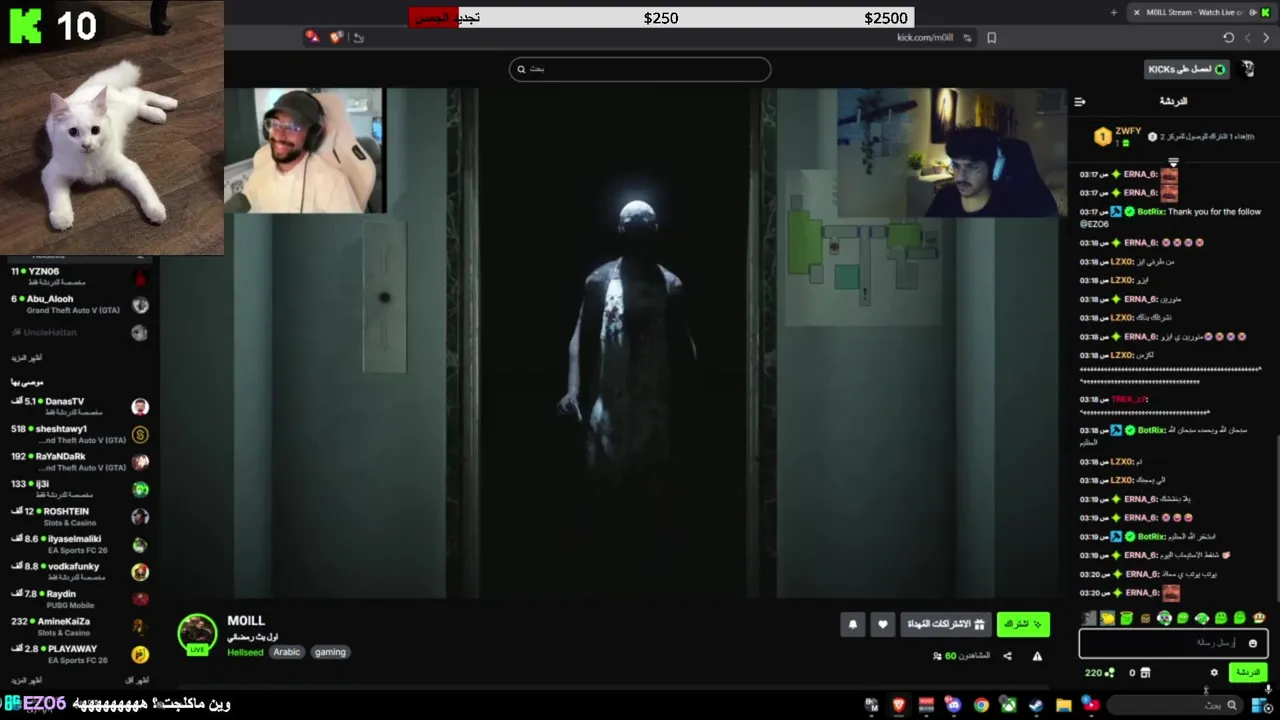Open Abu_Alooh channel in sidebar

click(80, 304)
